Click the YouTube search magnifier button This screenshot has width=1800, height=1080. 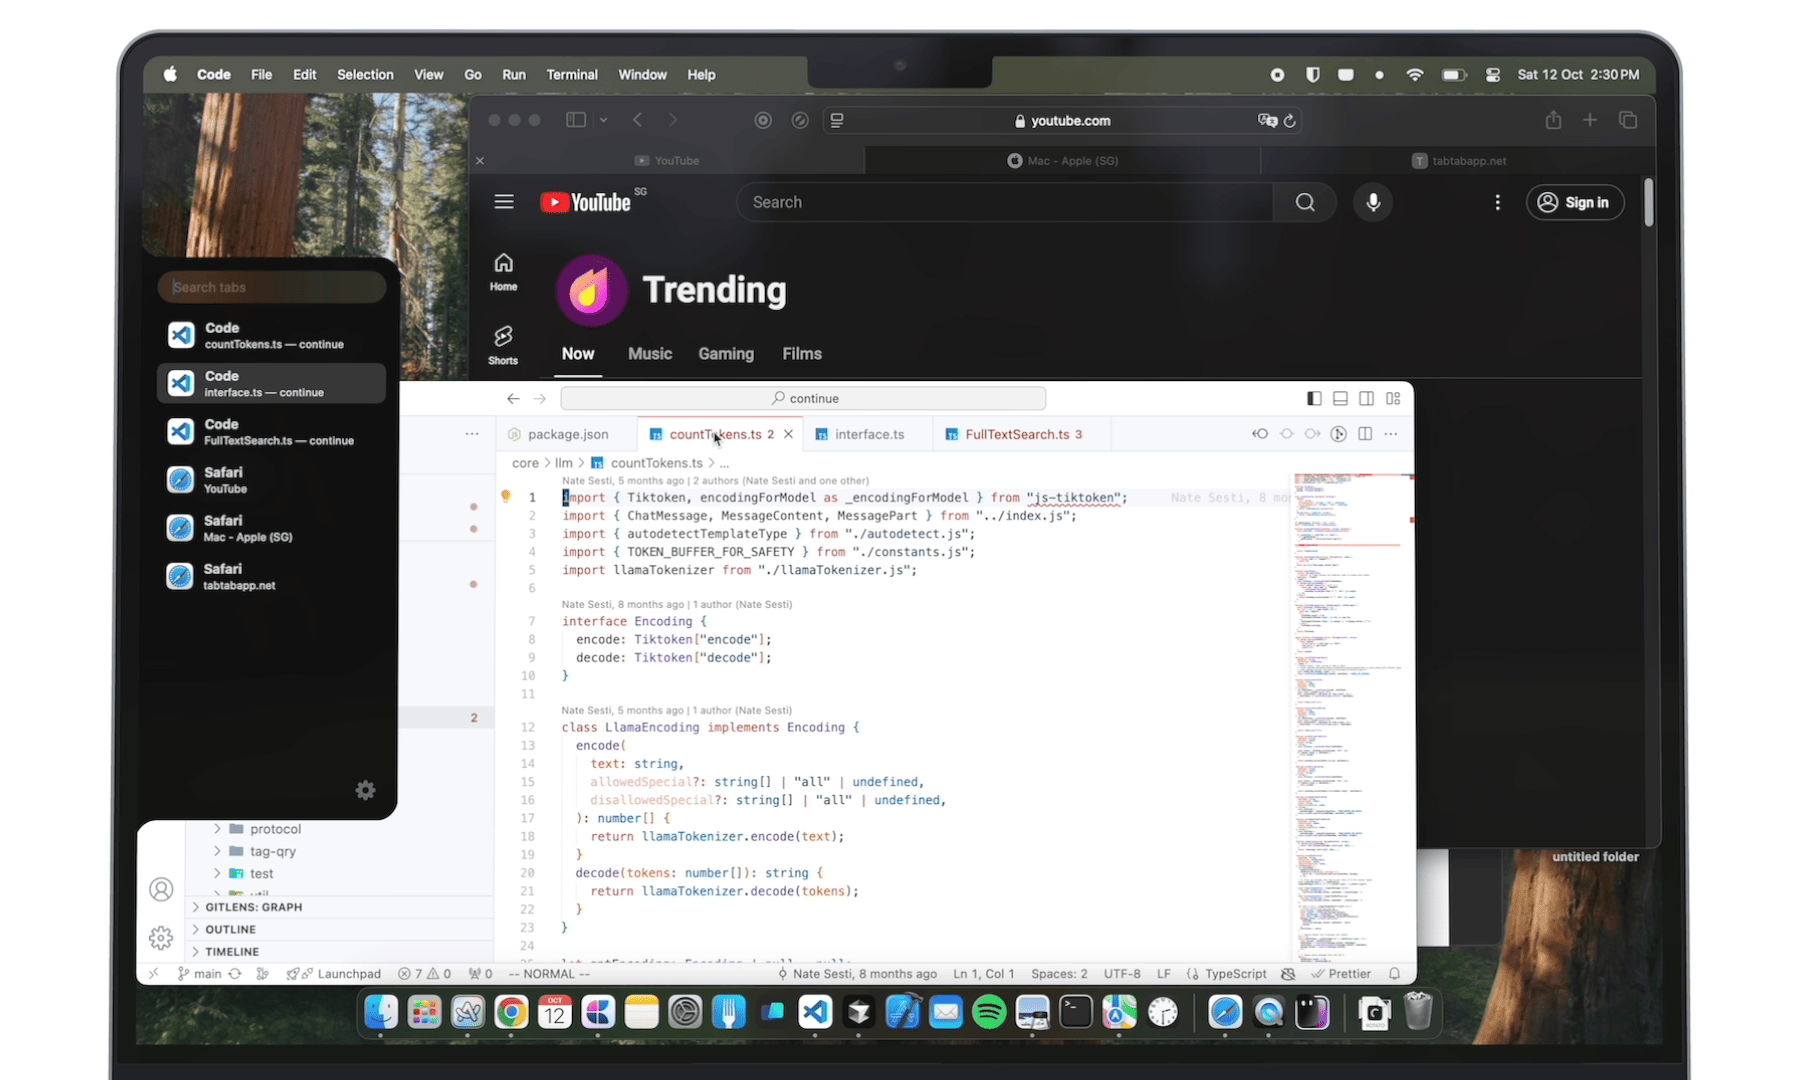point(1305,202)
